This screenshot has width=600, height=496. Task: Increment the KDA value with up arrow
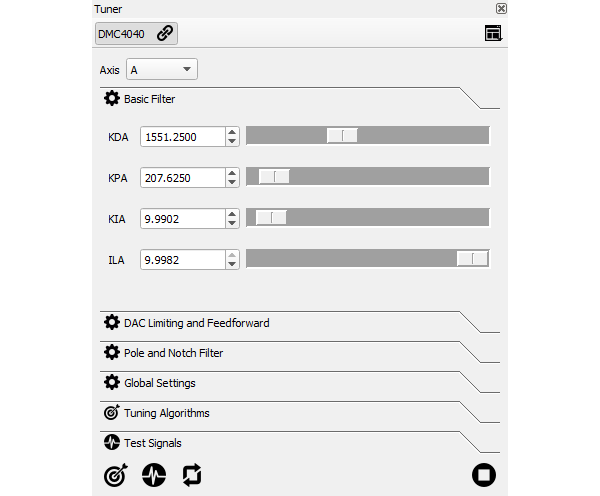pos(232,131)
